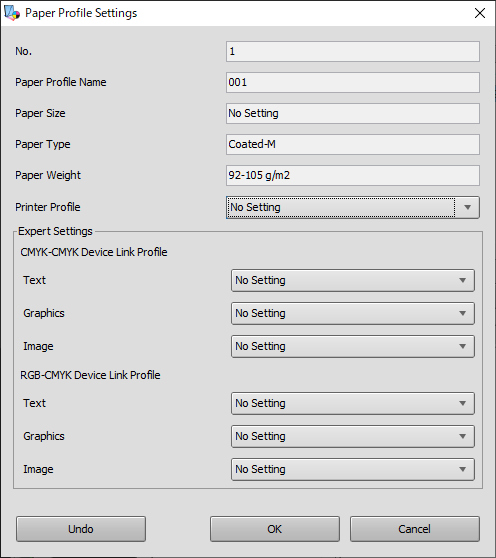This screenshot has width=496, height=558.
Task: Click the Paper Profile Name field
Action: click(353, 83)
